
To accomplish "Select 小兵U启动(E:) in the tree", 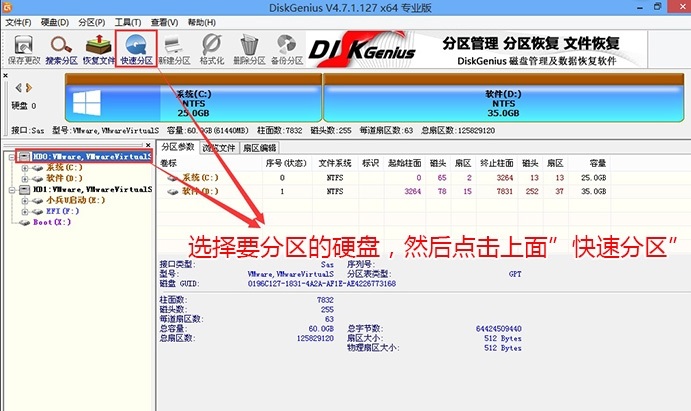I will 75,200.
